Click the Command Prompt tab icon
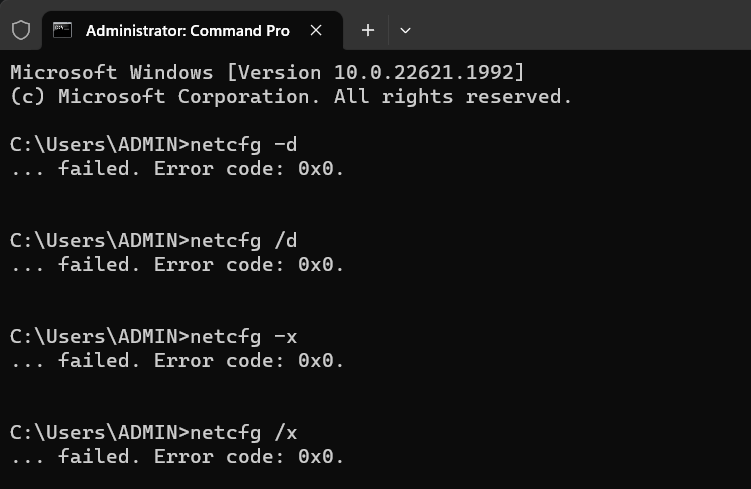This screenshot has width=751, height=489. pyautogui.click(x=62, y=30)
